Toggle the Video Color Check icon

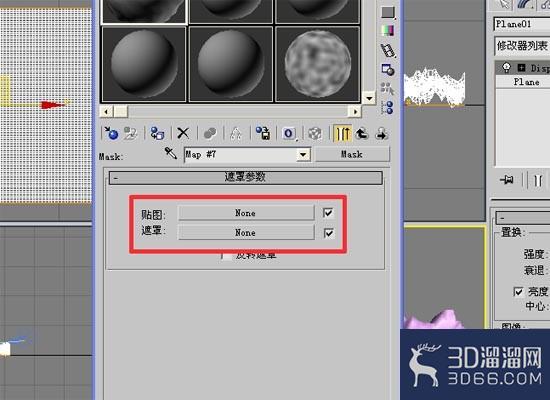pos(388,31)
